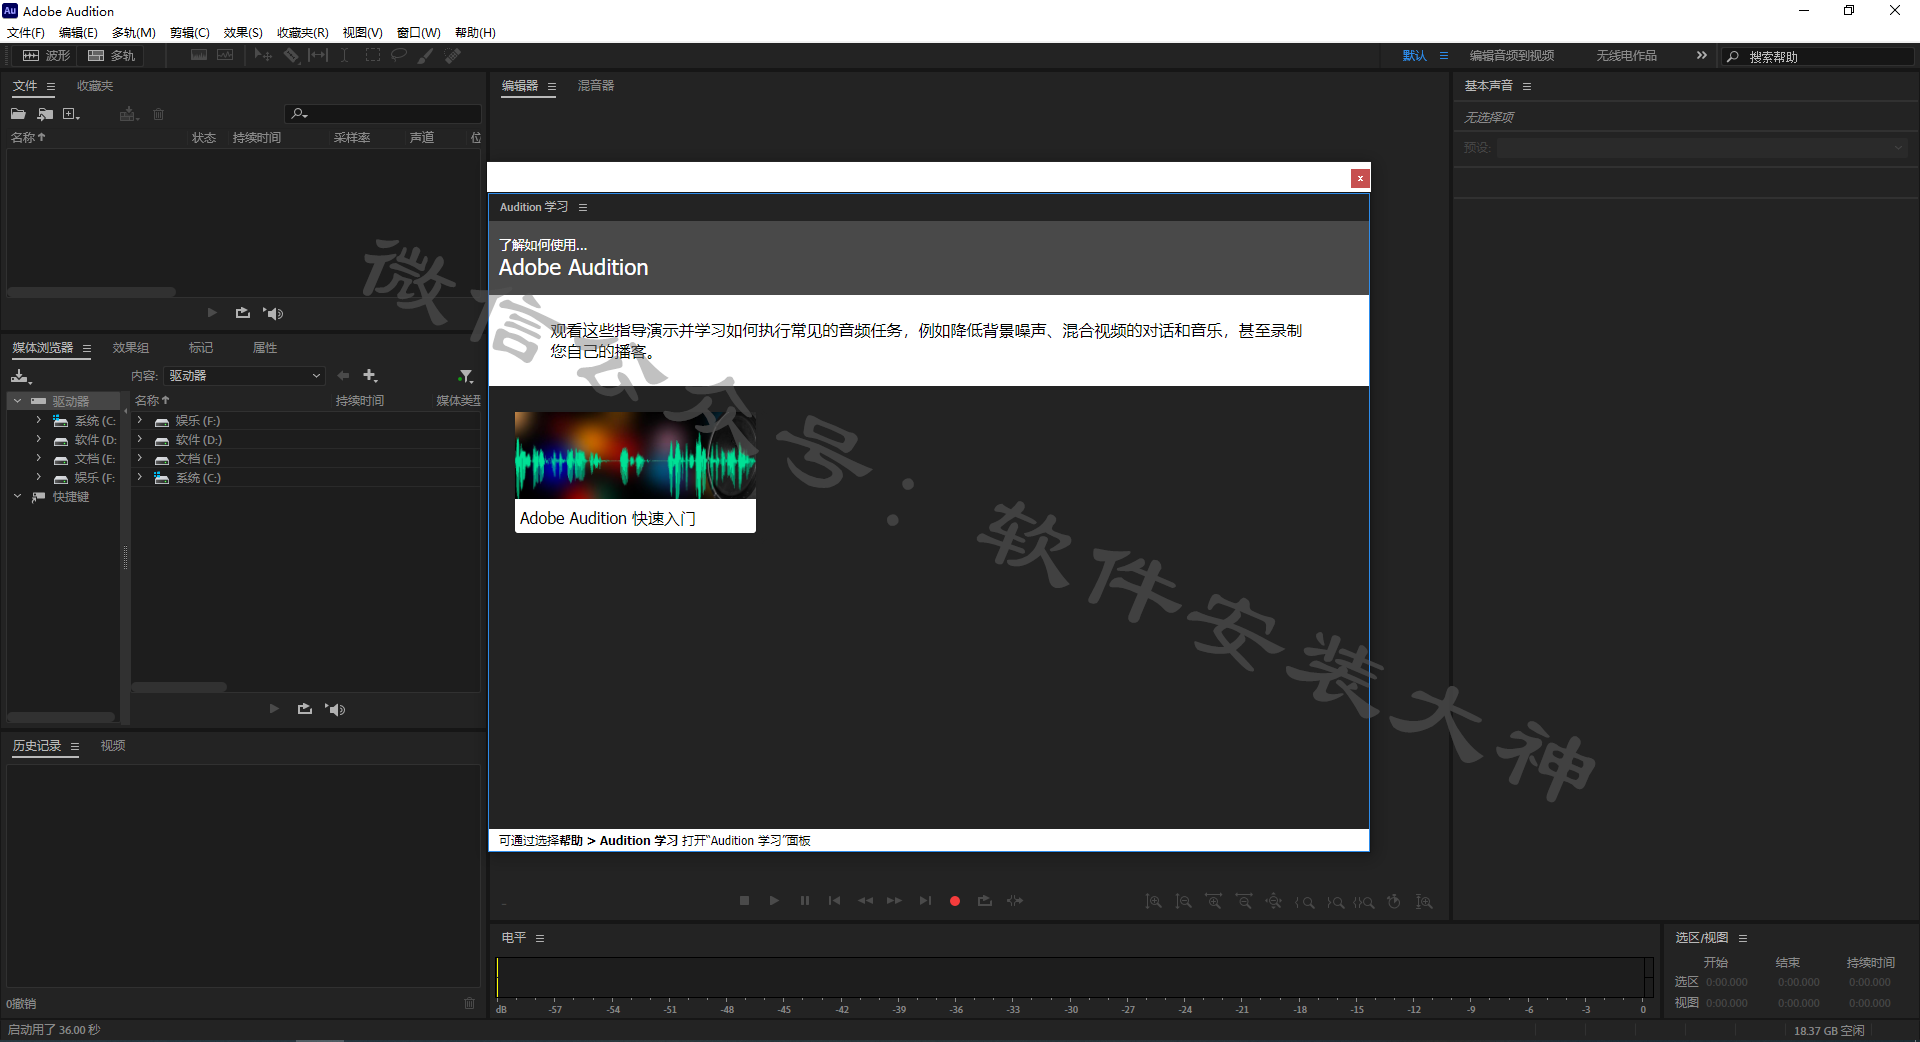Select 系统 (C:) row in the name list

coord(306,478)
